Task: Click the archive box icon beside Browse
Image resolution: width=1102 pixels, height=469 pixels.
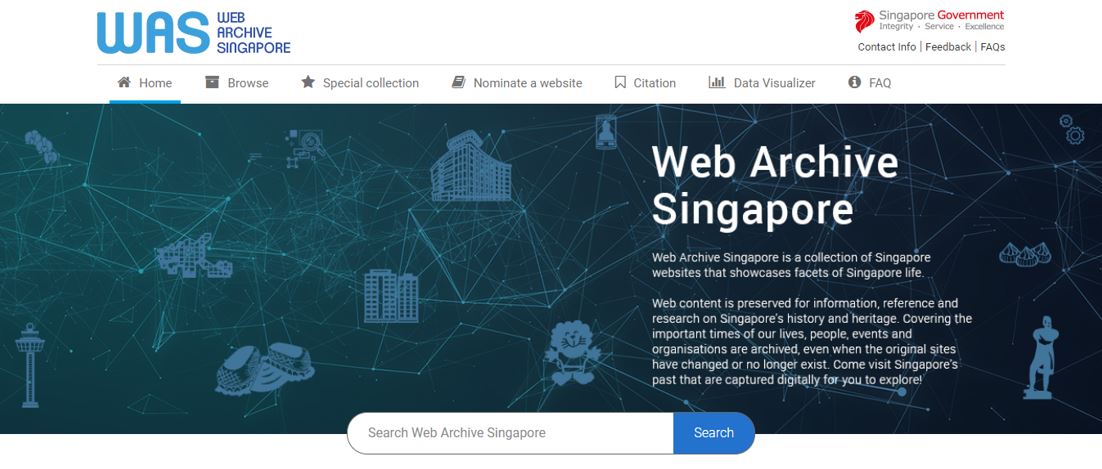Action: click(x=212, y=82)
